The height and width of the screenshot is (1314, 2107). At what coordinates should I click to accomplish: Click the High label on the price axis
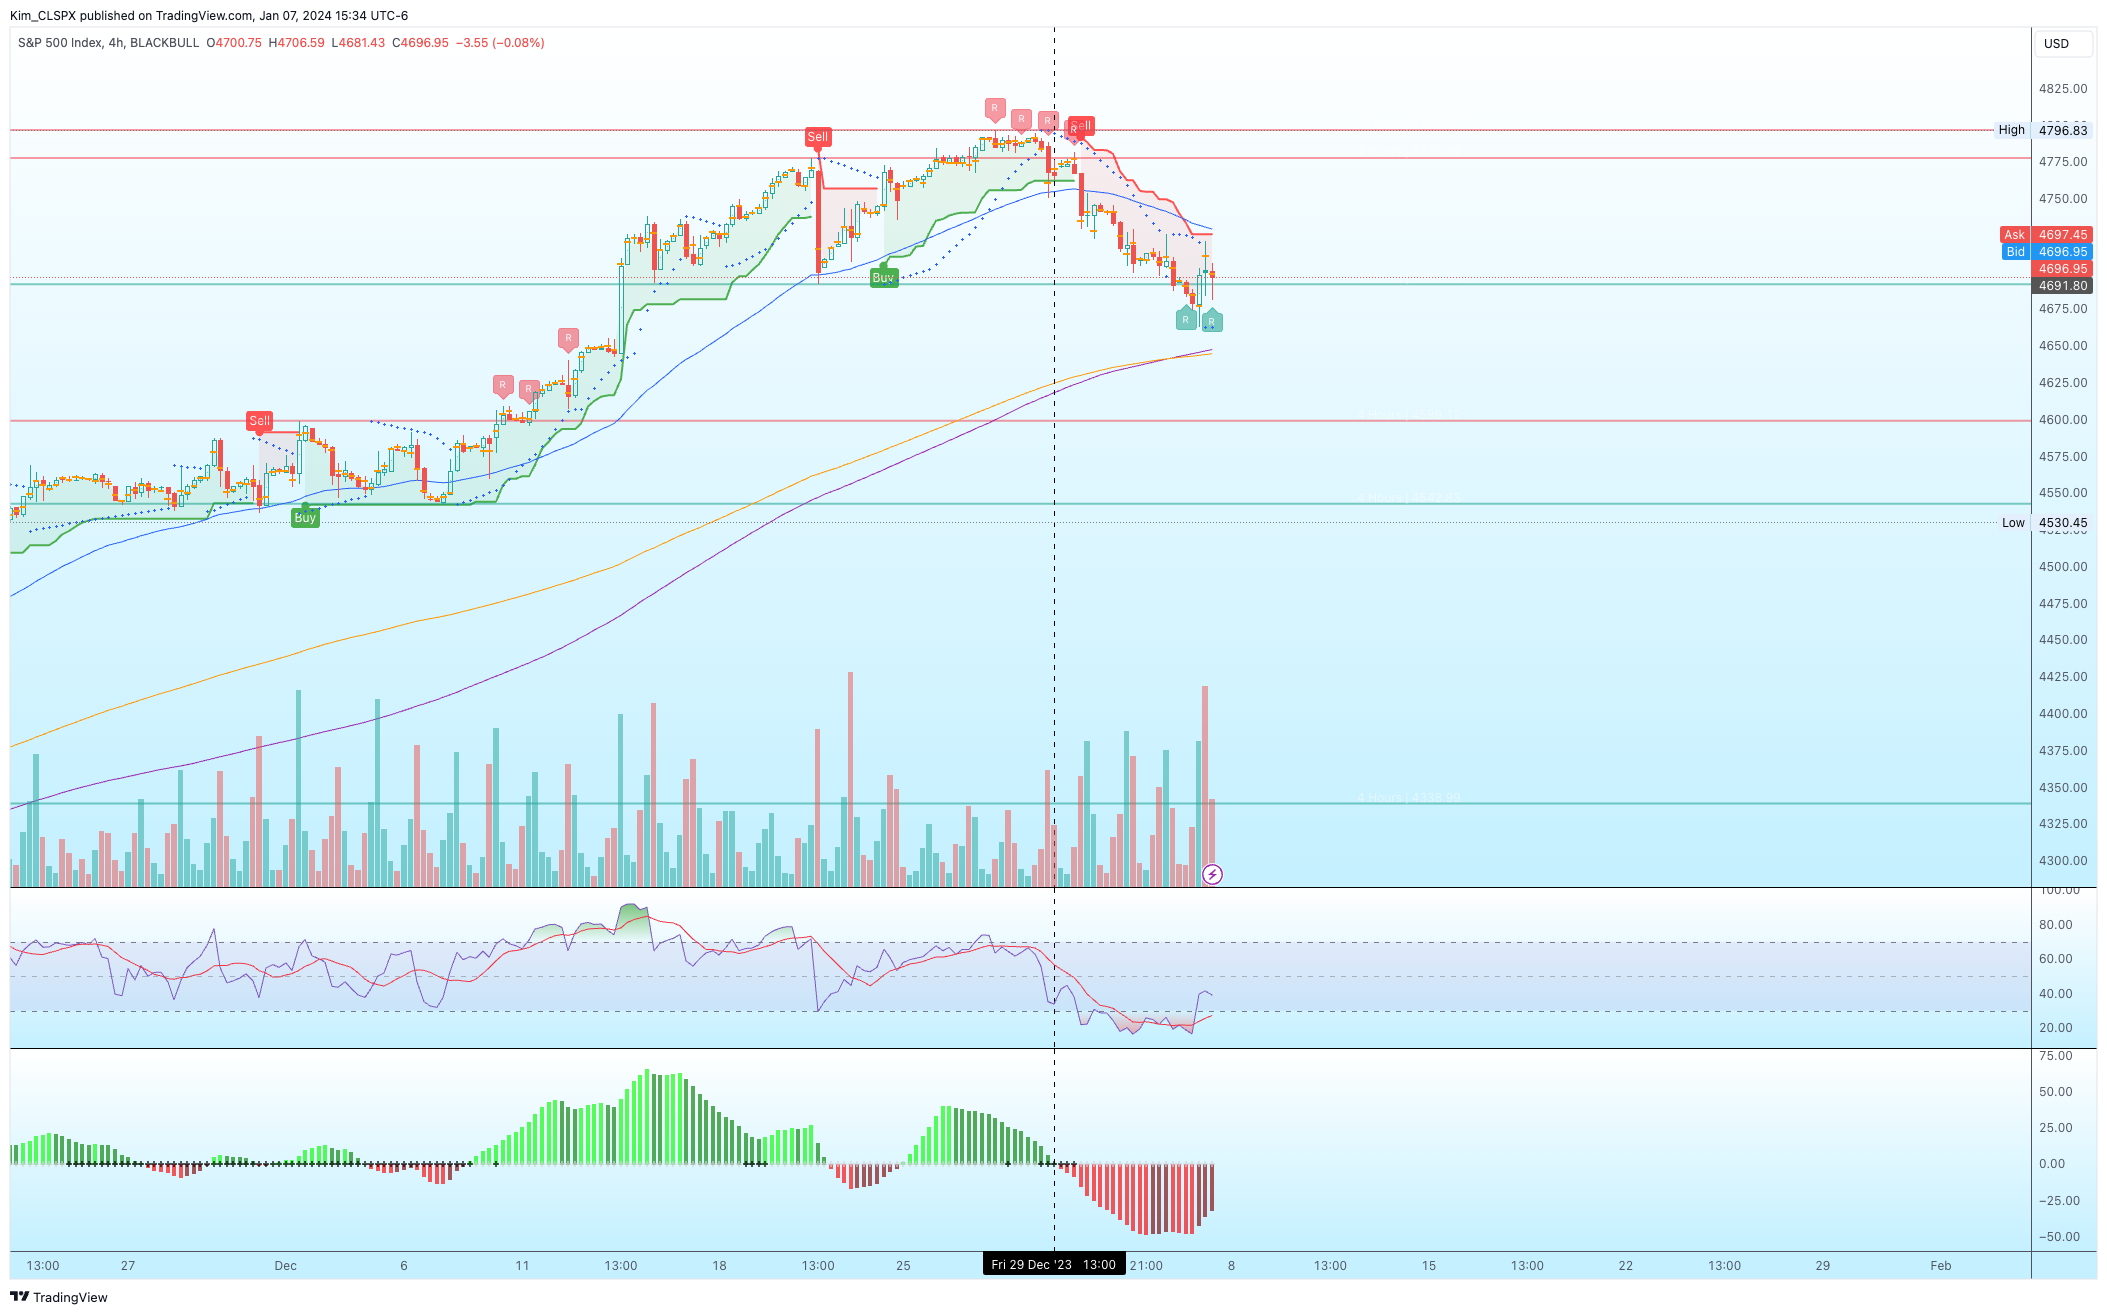click(x=2012, y=130)
